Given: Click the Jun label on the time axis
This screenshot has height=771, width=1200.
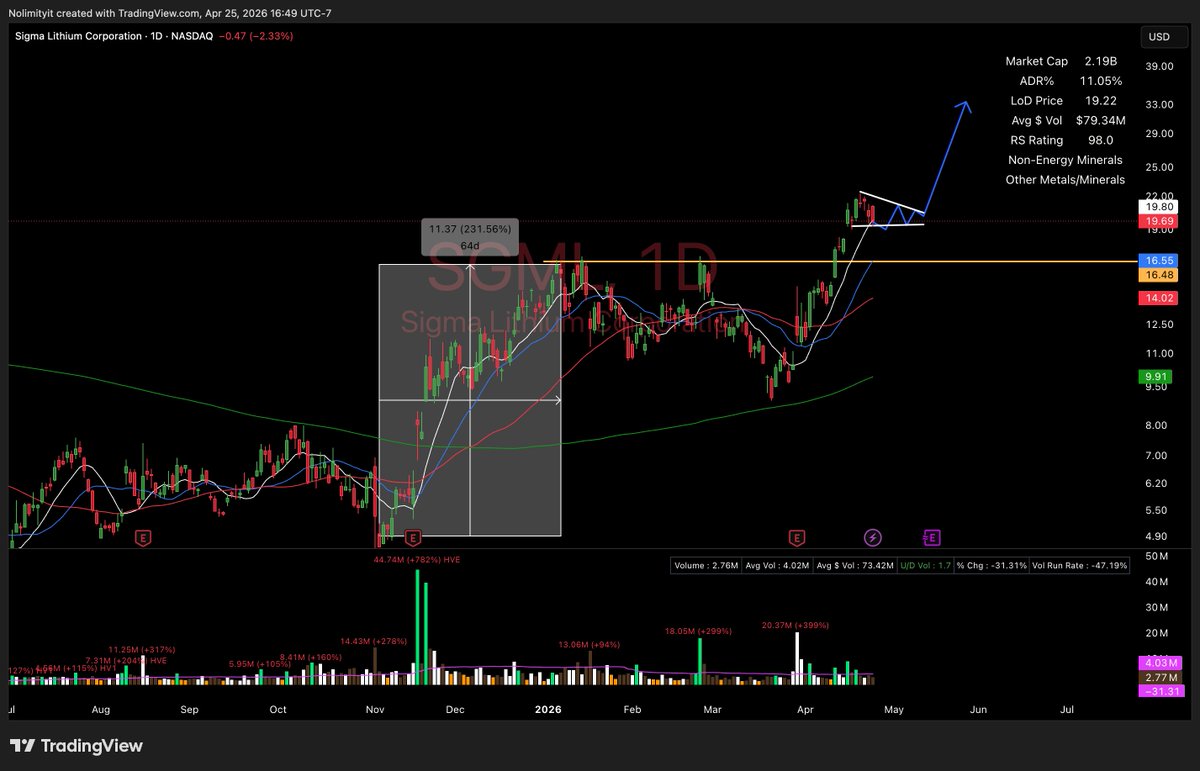Looking at the screenshot, I should pos(978,709).
